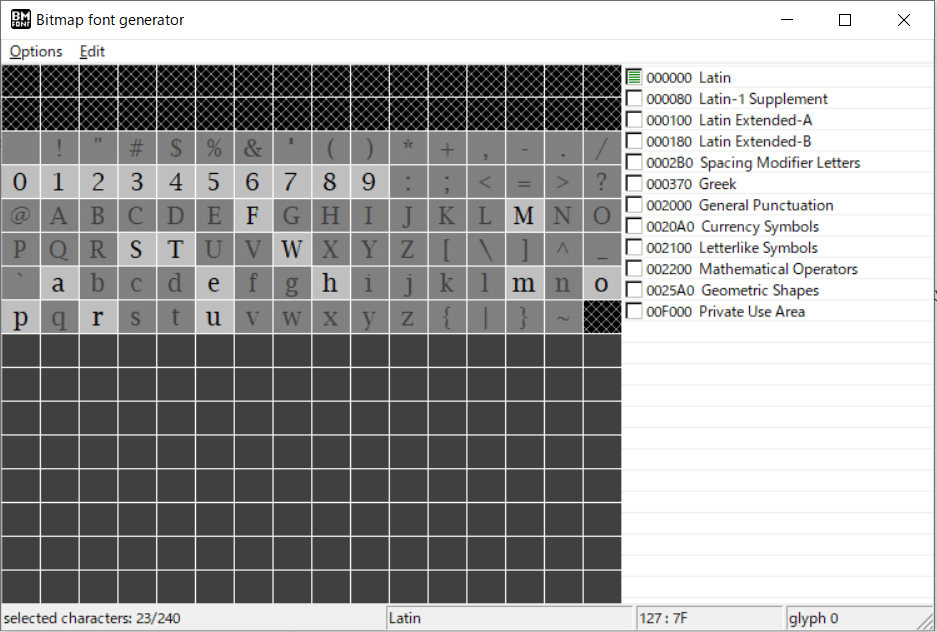Select the capital 'Z' glyph cell
The height and width of the screenshot is (632, 937).
coord(408,249)
